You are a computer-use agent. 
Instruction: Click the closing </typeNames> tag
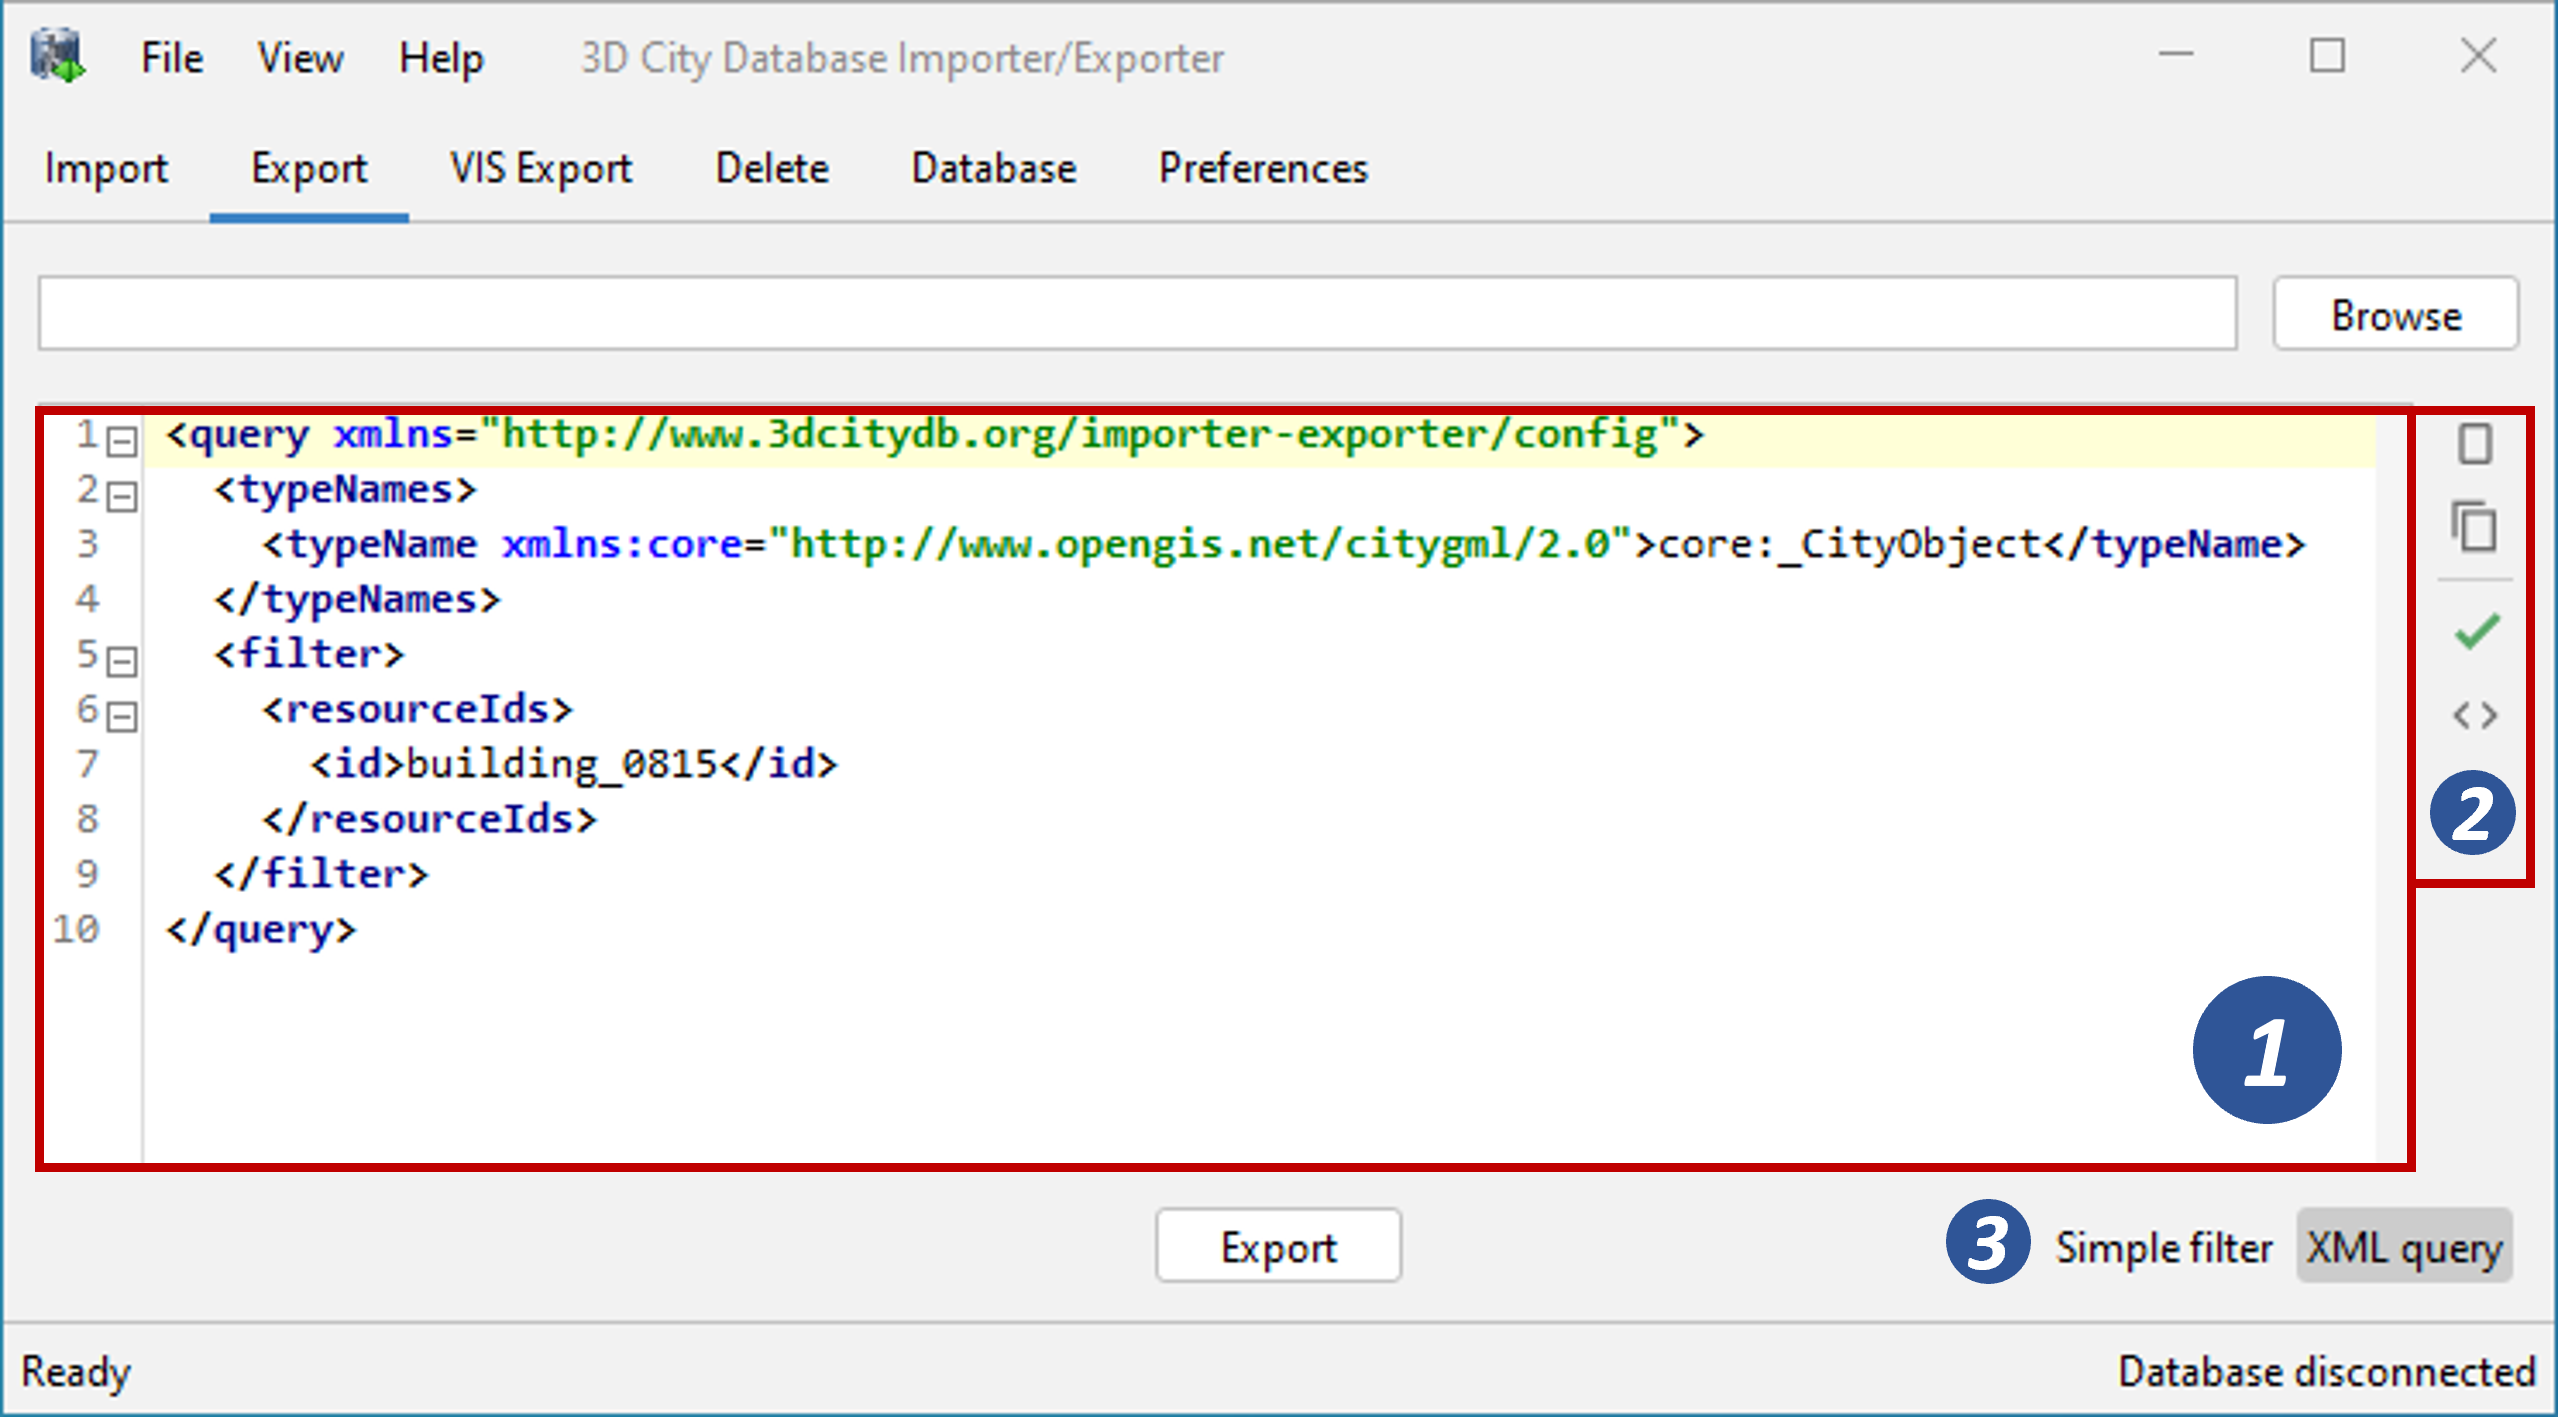pyautogui.click(x=357, y=599)
